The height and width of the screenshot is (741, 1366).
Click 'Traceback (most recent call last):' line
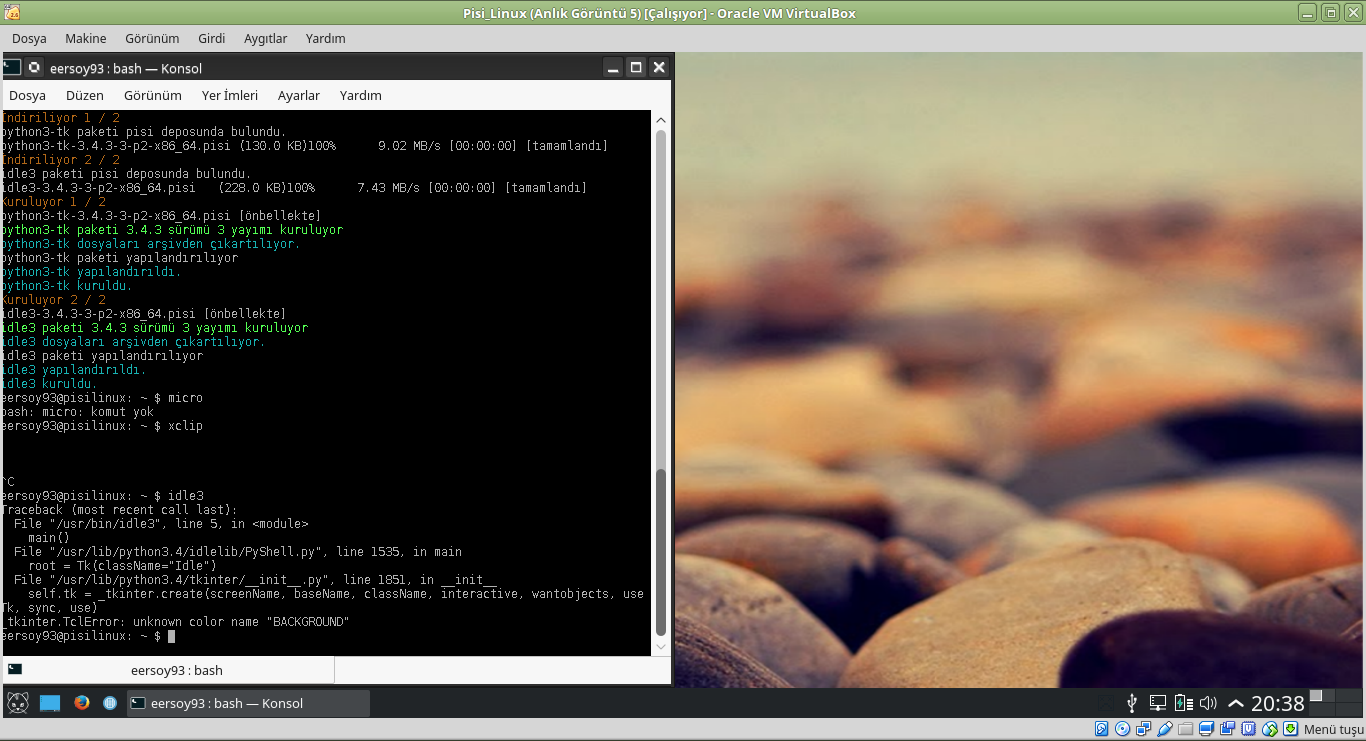(119, 510)
